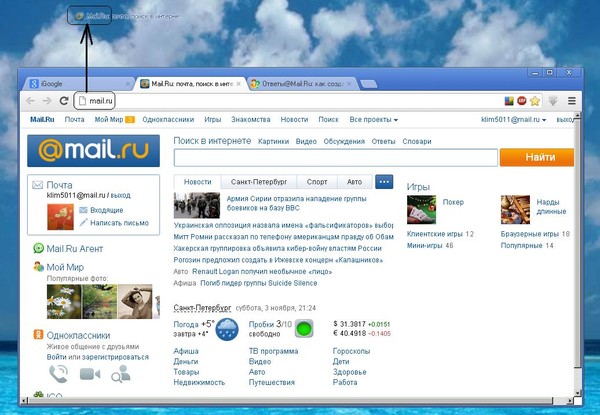Close the iGoogle tab

coord(128,84)
